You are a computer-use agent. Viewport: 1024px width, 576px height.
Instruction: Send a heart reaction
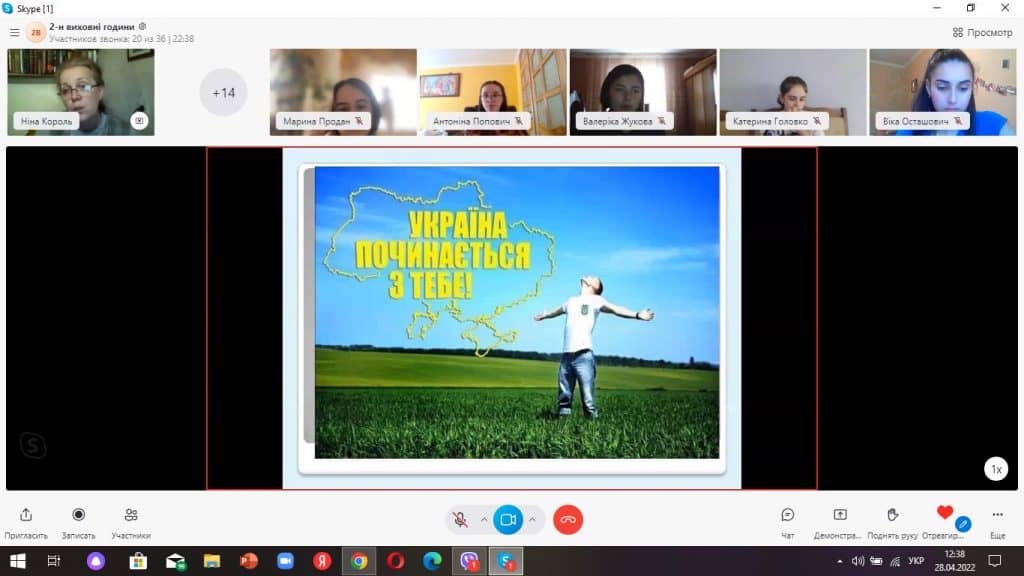click(x=945, y=514)
